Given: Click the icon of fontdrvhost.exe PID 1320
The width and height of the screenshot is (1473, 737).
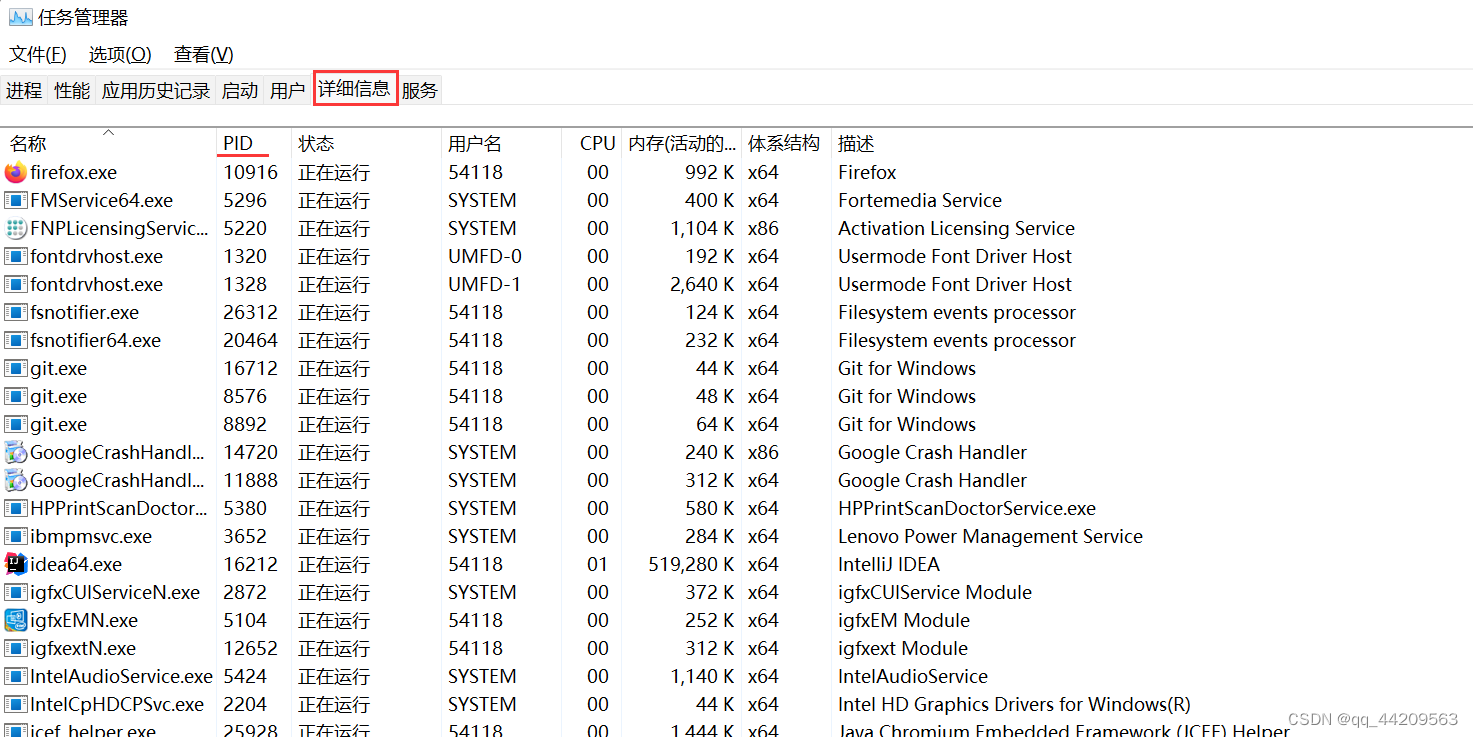Looking at the screenshot, I should point(15,256).
